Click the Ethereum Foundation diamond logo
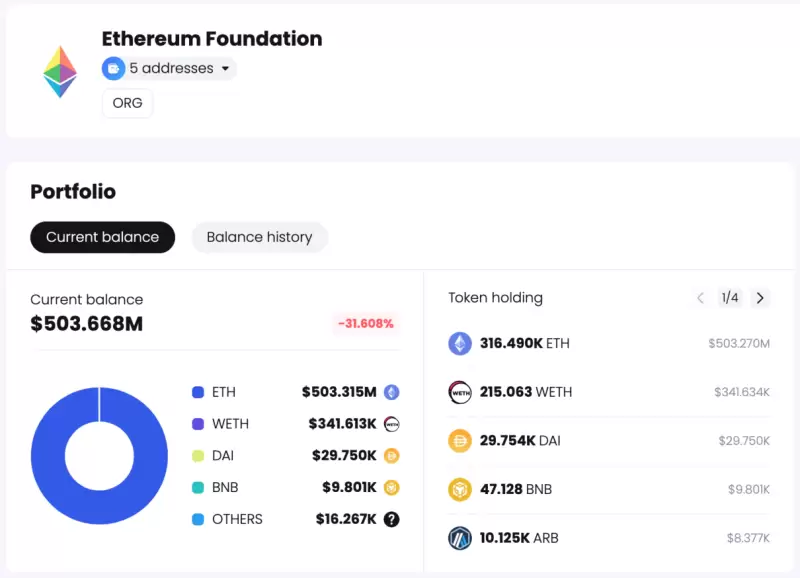This screenshot has height=578, width=800. (60, 72)
